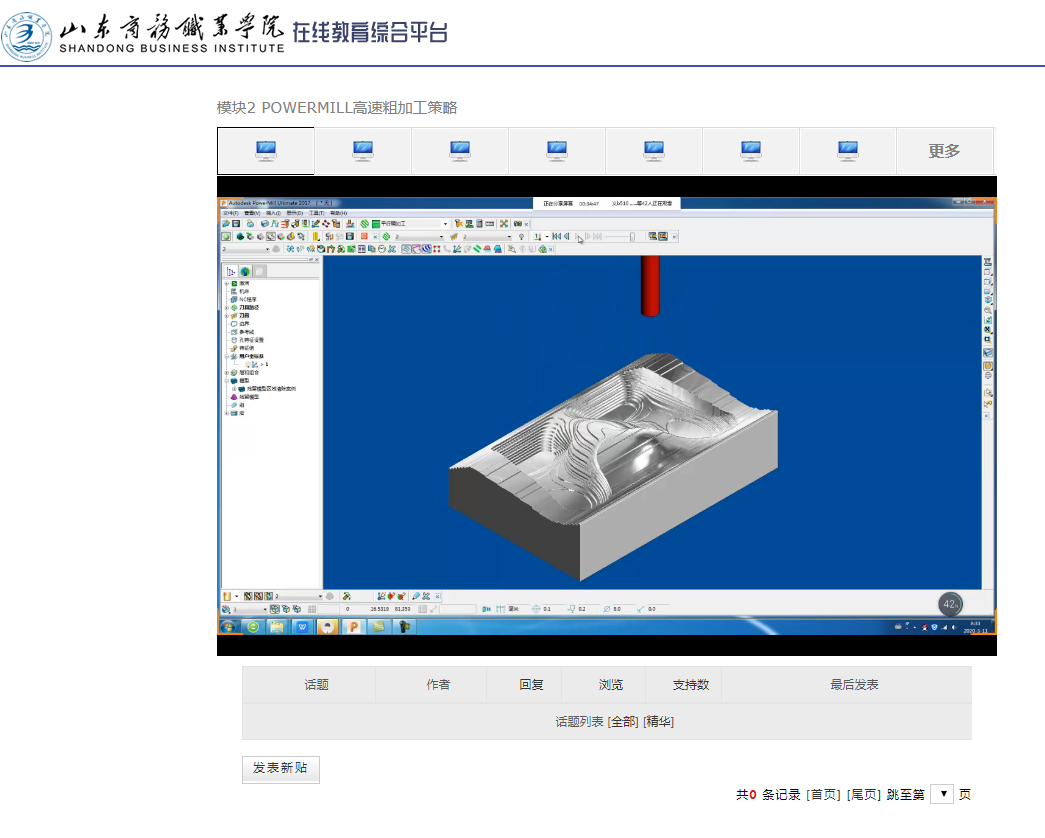Open the seventh monitor video icon

point(848,151)
